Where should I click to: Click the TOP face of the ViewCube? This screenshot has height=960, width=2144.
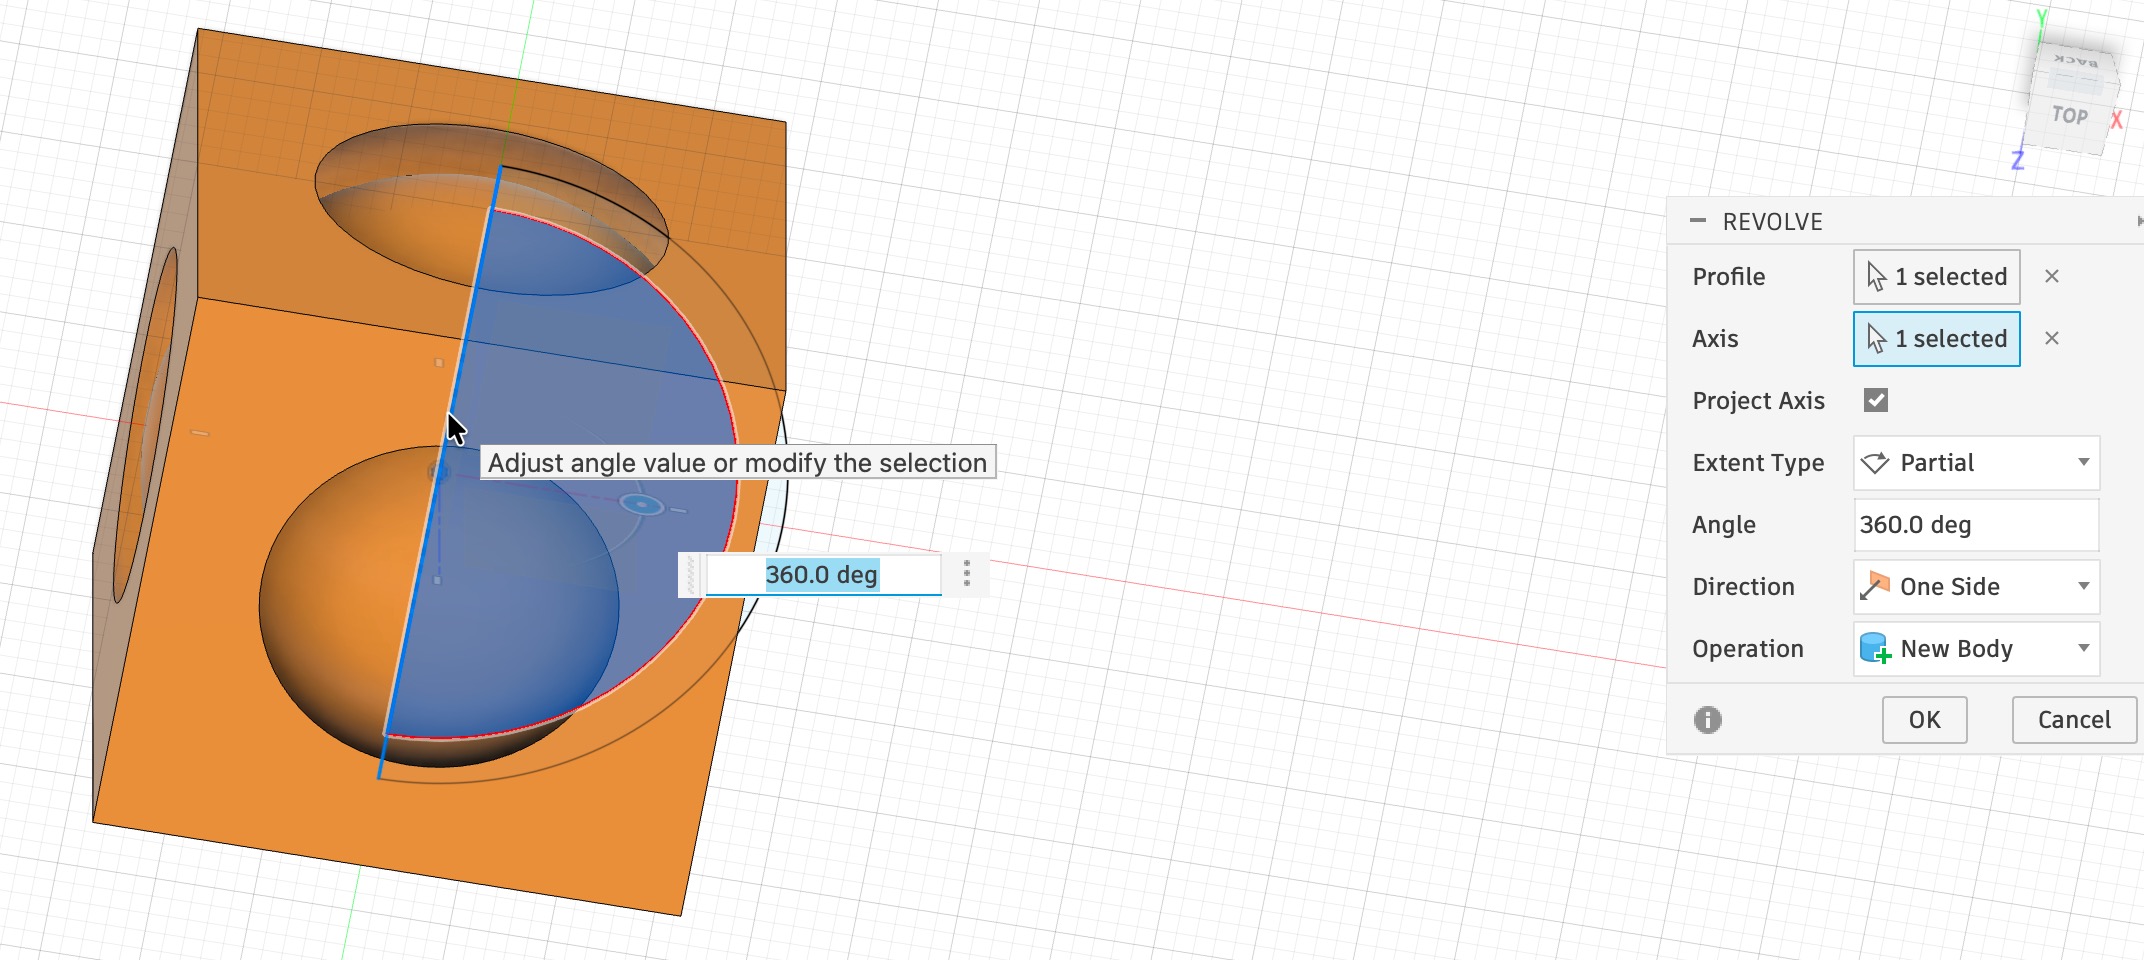pos(2068,116)
